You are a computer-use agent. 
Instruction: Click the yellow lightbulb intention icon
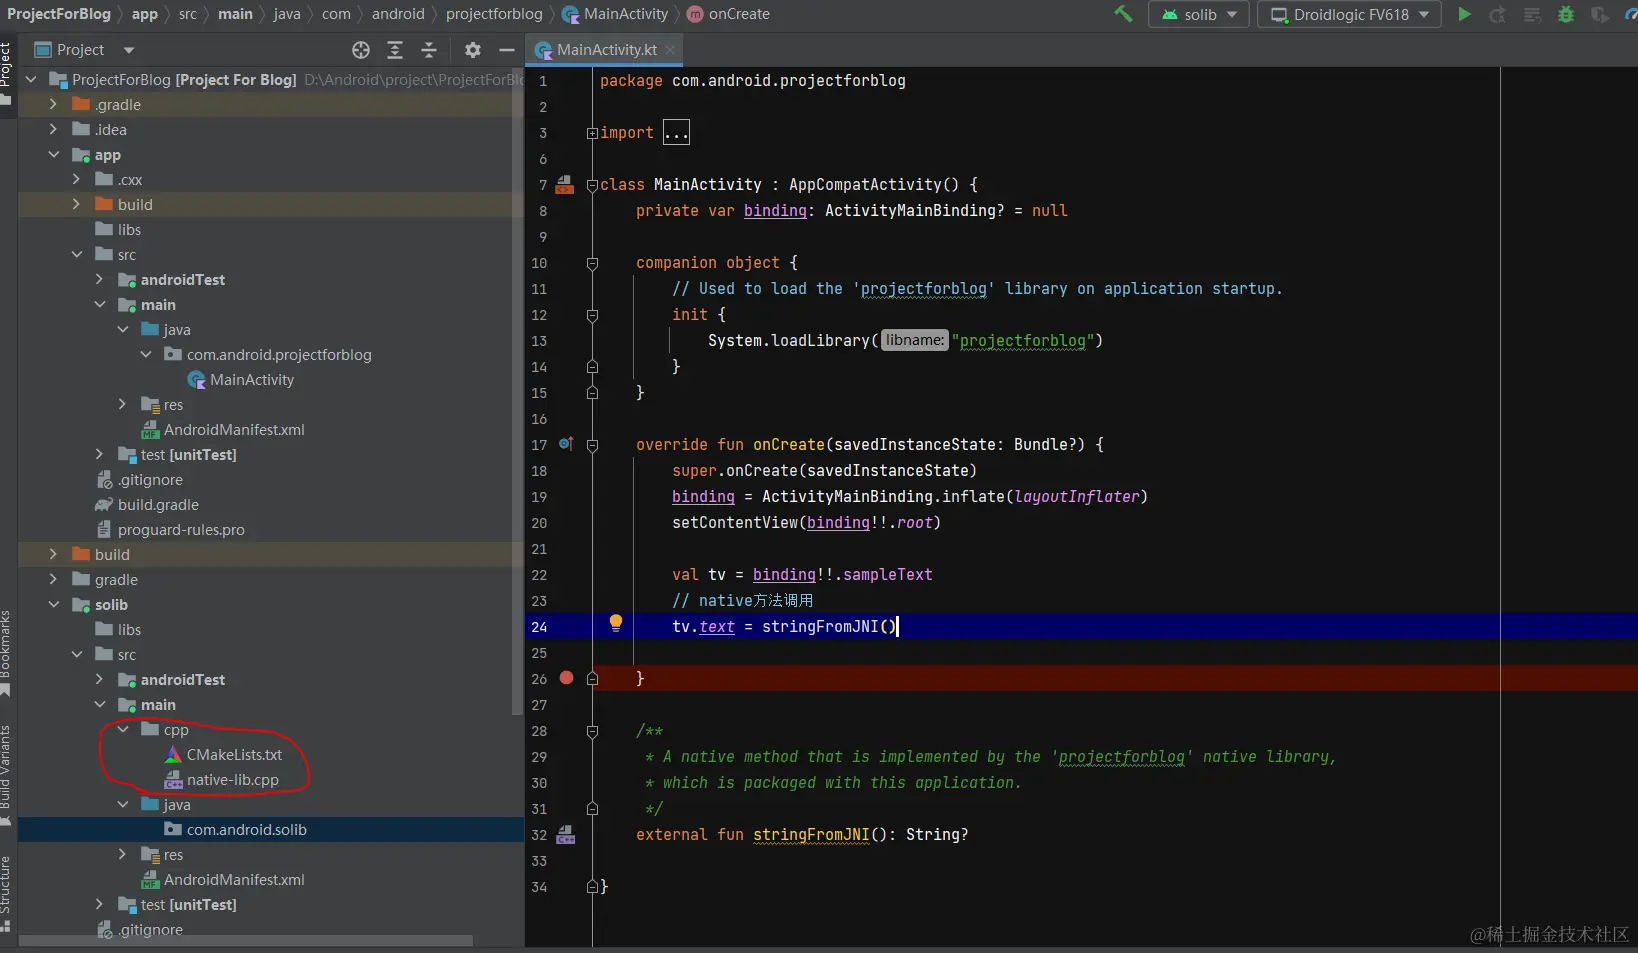(616, 623)
